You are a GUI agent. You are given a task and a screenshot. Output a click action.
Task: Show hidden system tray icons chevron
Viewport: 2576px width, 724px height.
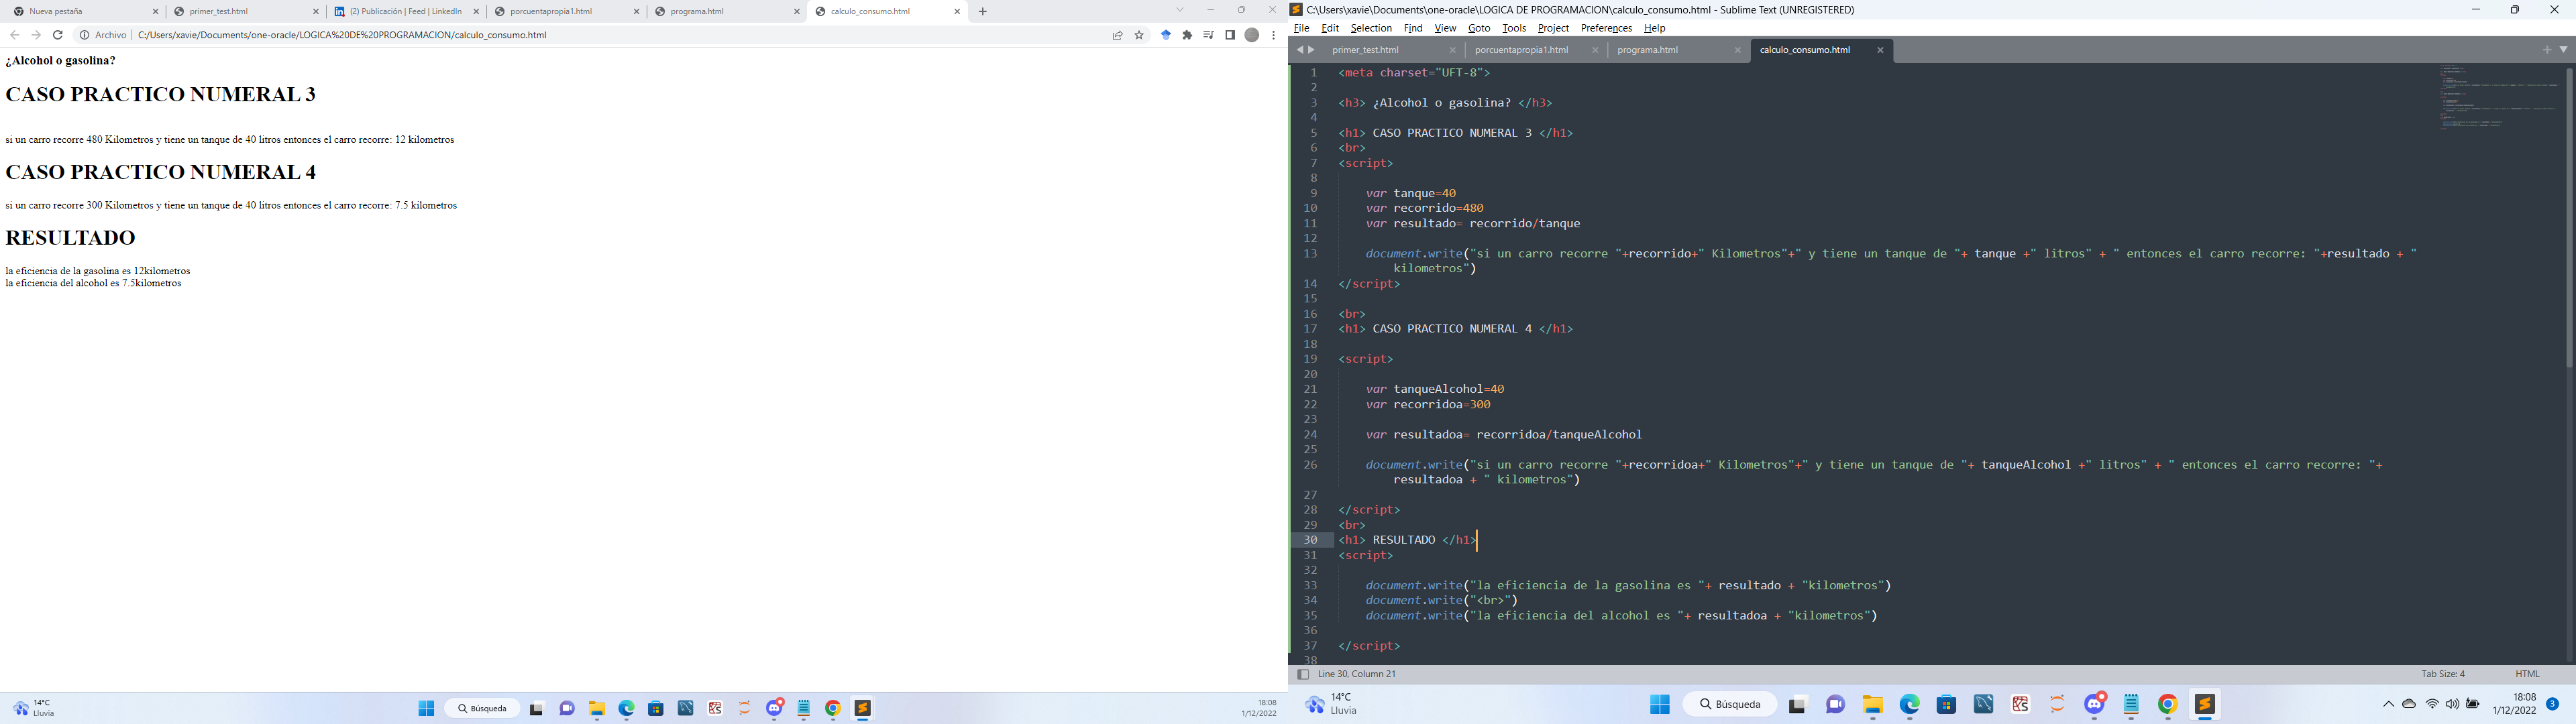click(x=2388, y=705)
